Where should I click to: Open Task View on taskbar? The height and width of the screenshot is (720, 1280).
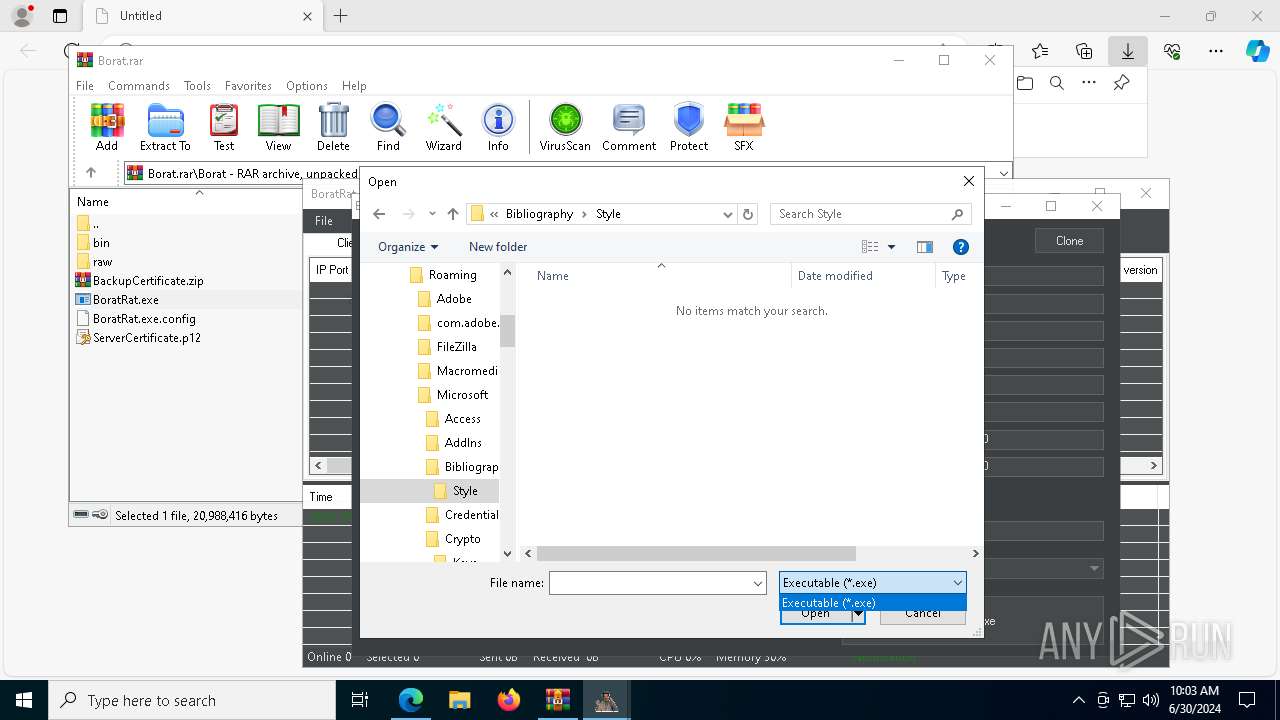tap(360, 700)
